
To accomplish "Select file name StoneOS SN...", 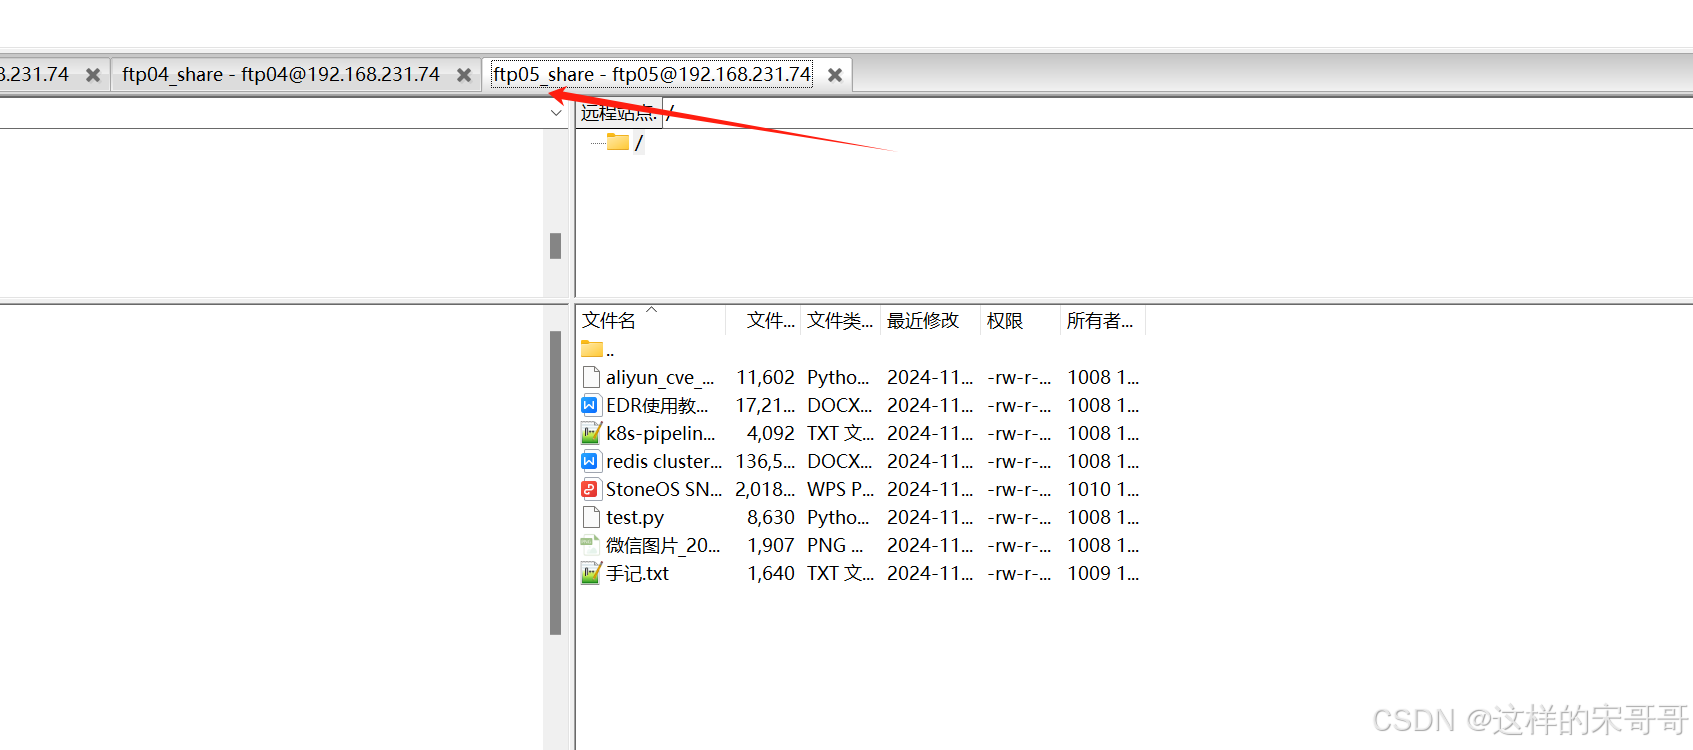I will (x=664, y=490).
